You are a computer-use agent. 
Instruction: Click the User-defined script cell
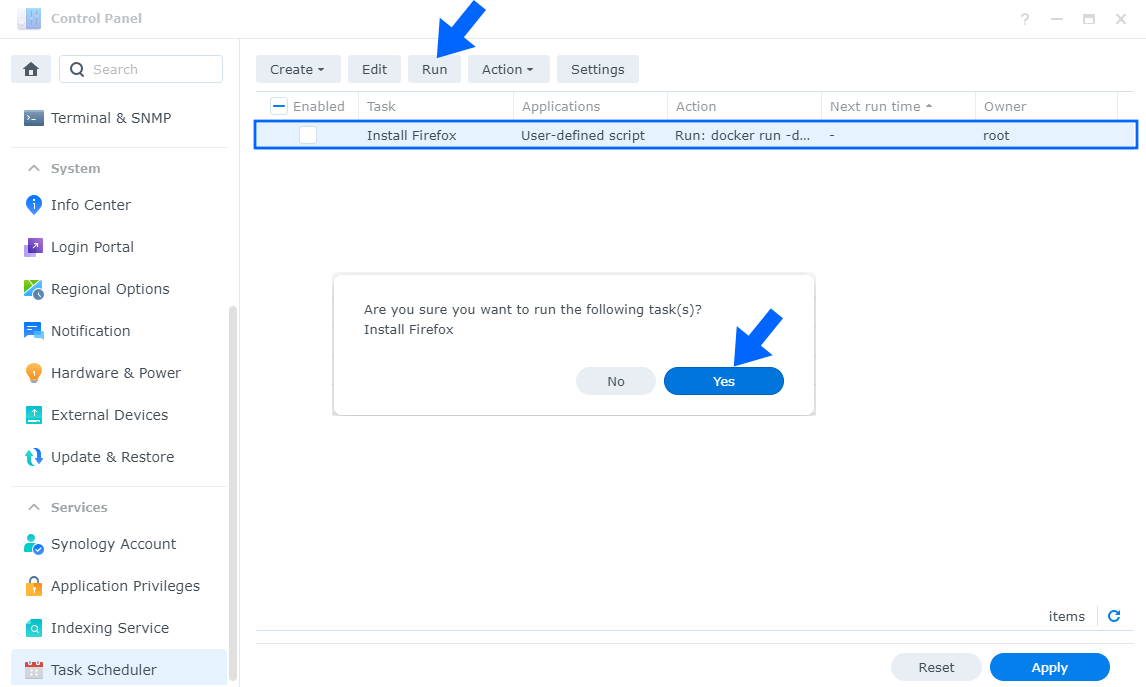point(583,135)
